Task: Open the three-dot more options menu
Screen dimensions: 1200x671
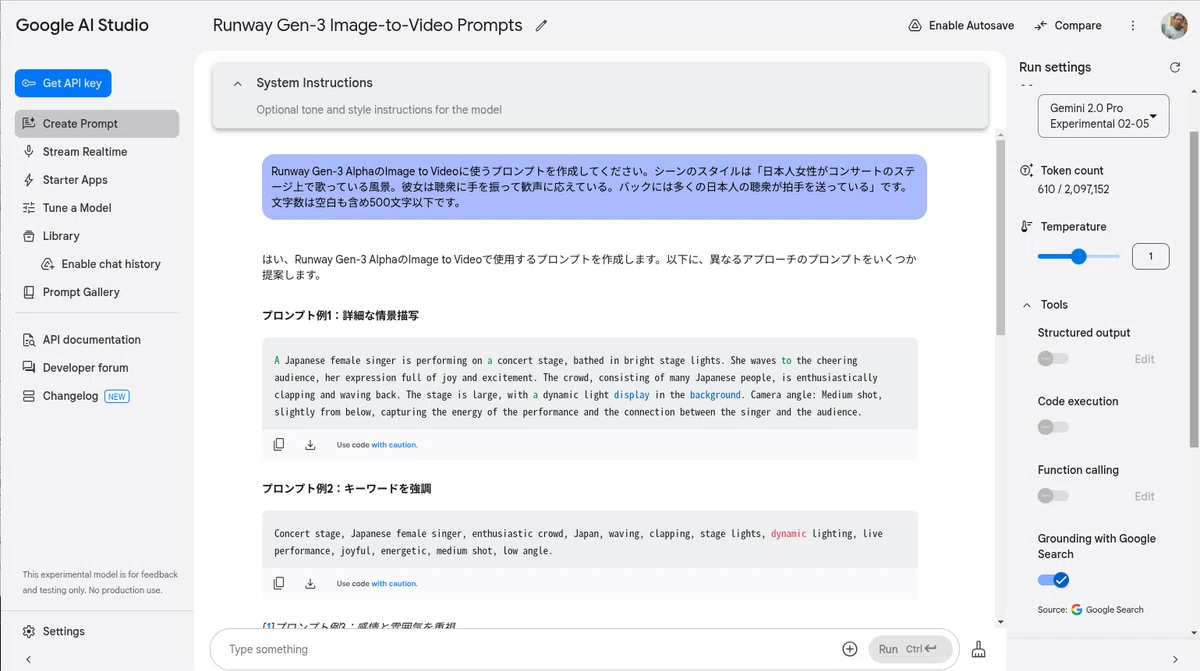Action: click(x=1133, y=26)
